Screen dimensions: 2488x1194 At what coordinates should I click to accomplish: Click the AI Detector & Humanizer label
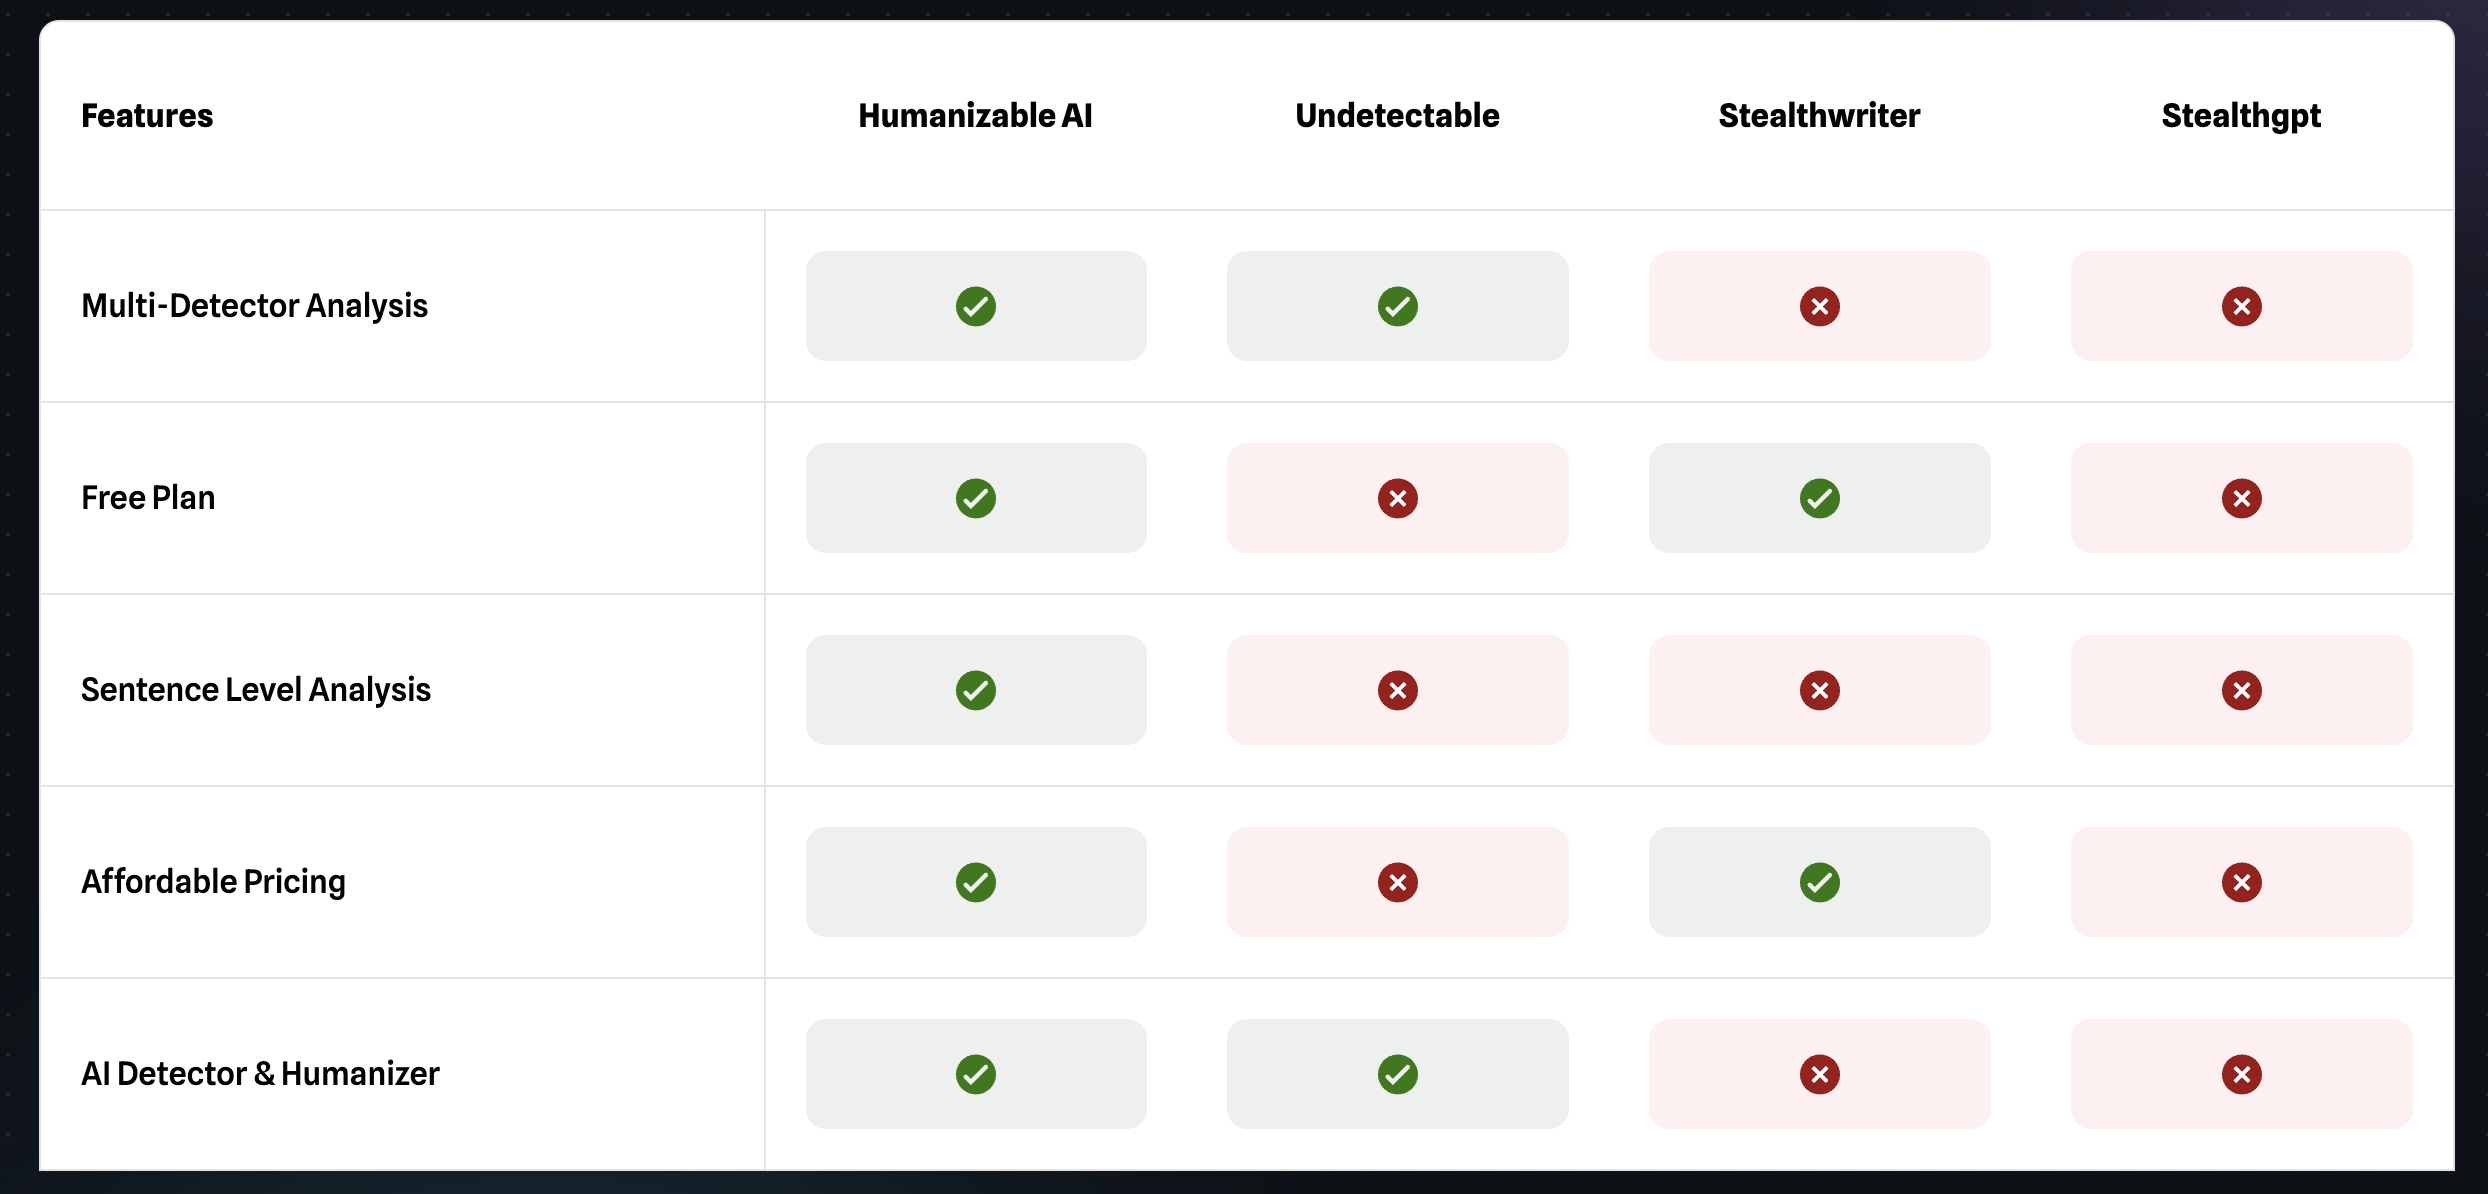(x=260, y=1074)
